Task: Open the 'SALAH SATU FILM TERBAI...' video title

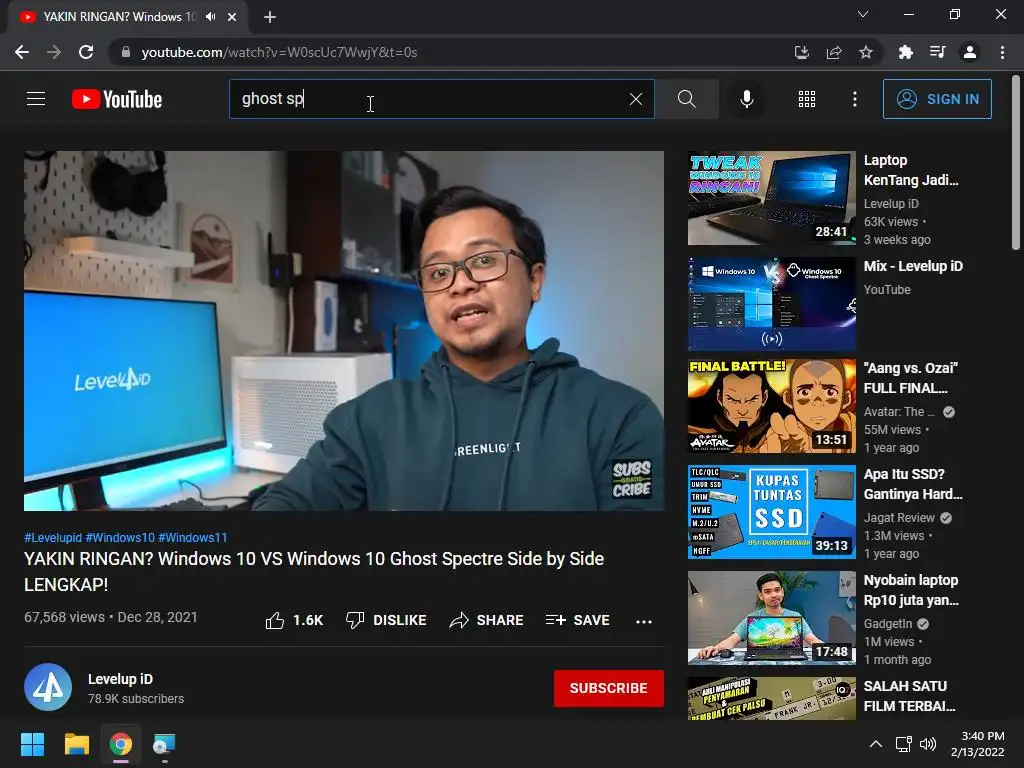Action: coord(909,696)
